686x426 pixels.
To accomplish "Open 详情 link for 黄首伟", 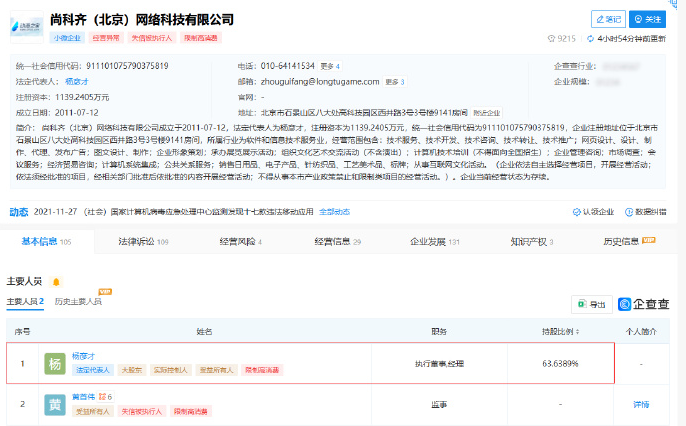I will pyautogui.click(x=640, y=404).
